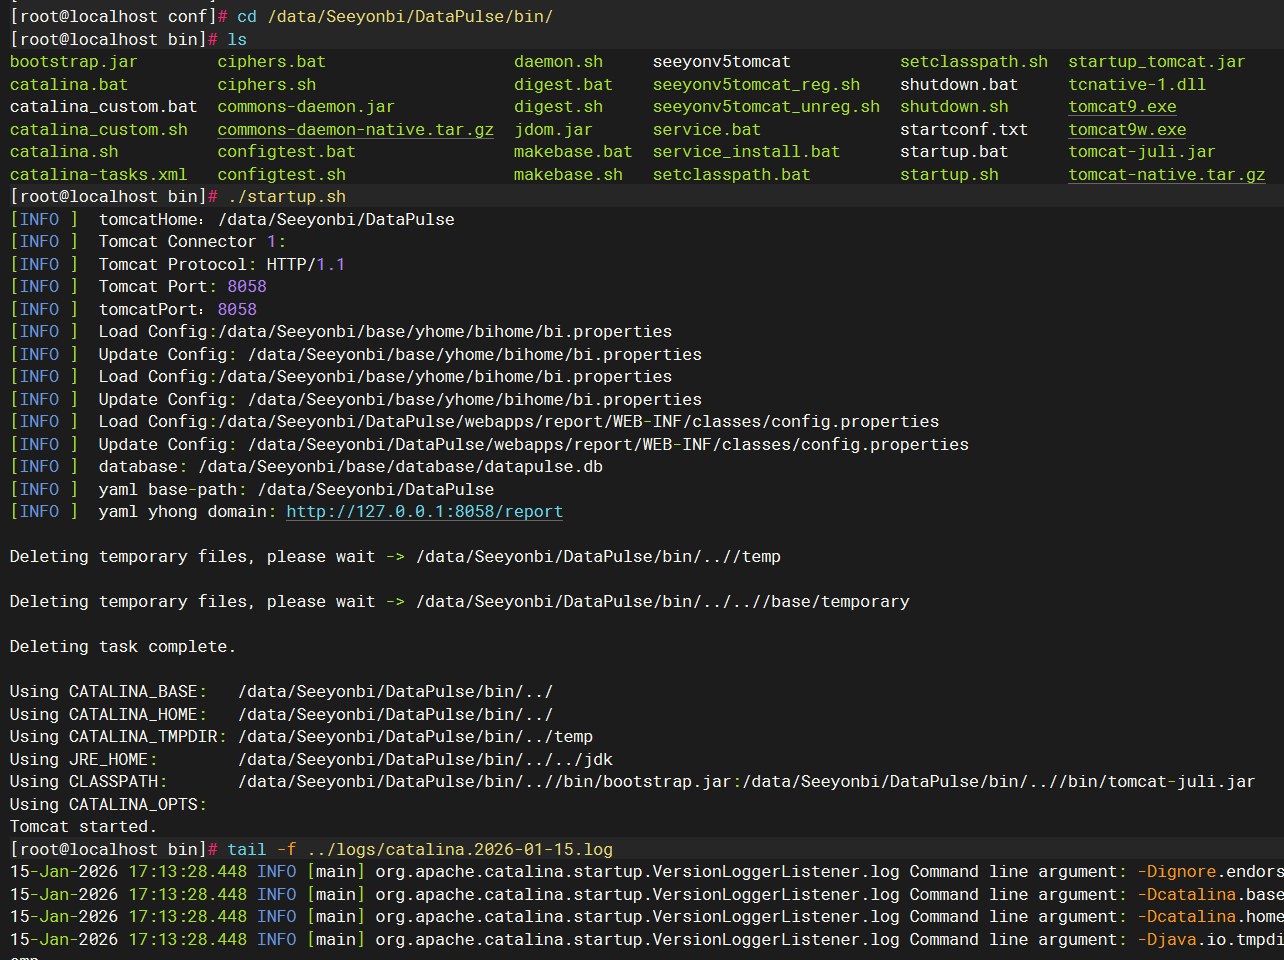Click the tail -f catalina log command

tap(420, 850)
